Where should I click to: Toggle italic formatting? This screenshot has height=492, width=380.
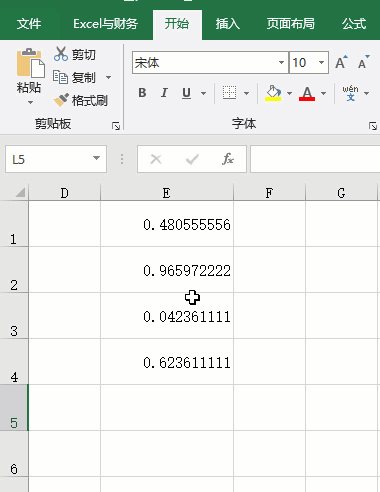(164, 93)
